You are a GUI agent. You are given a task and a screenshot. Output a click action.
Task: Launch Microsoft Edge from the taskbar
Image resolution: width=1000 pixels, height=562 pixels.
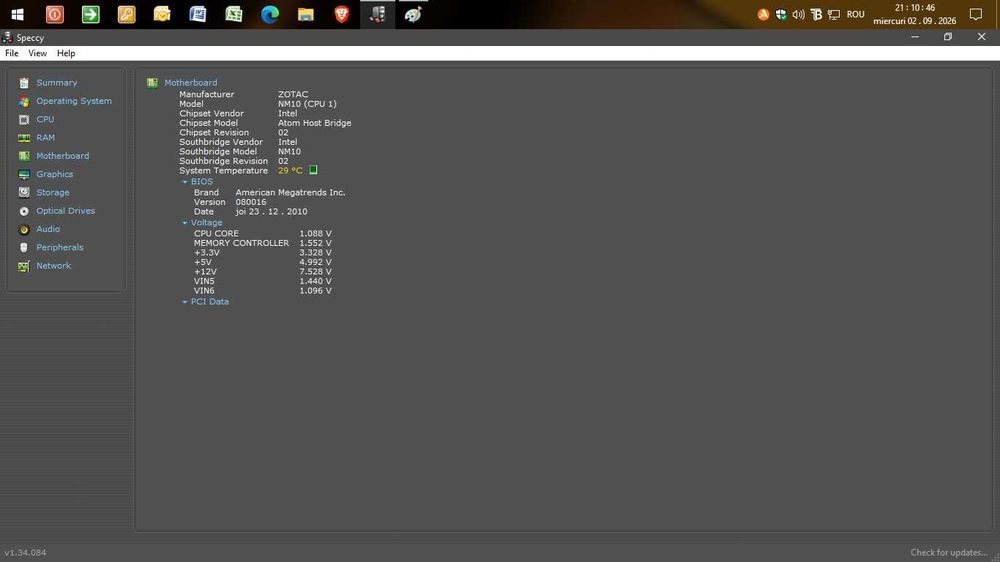tap(270, 14)
